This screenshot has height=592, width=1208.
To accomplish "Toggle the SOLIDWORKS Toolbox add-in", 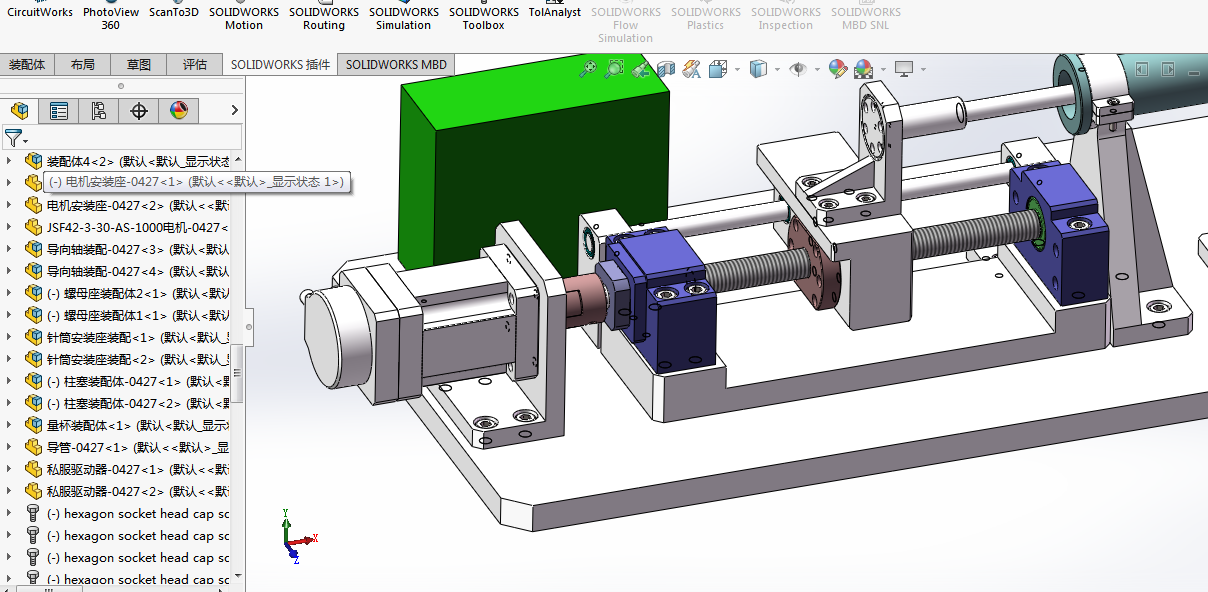I will (x=484, y=18).
